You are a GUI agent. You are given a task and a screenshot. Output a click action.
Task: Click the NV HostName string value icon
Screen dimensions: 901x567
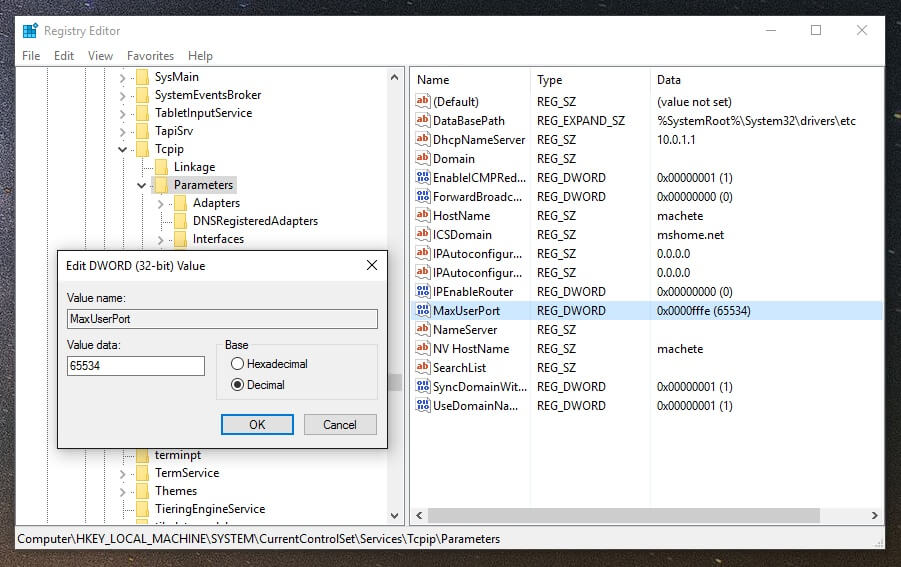(x=423, y=348)
